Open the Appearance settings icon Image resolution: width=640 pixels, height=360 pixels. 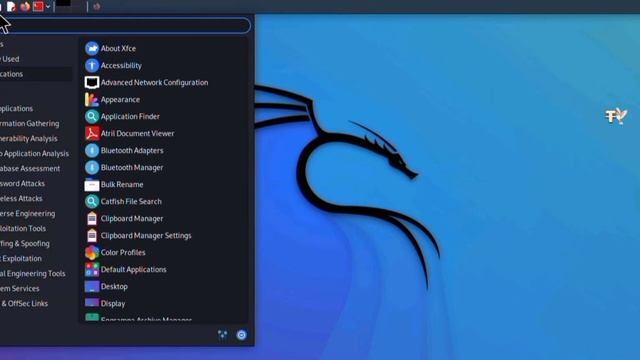[92, 100]
